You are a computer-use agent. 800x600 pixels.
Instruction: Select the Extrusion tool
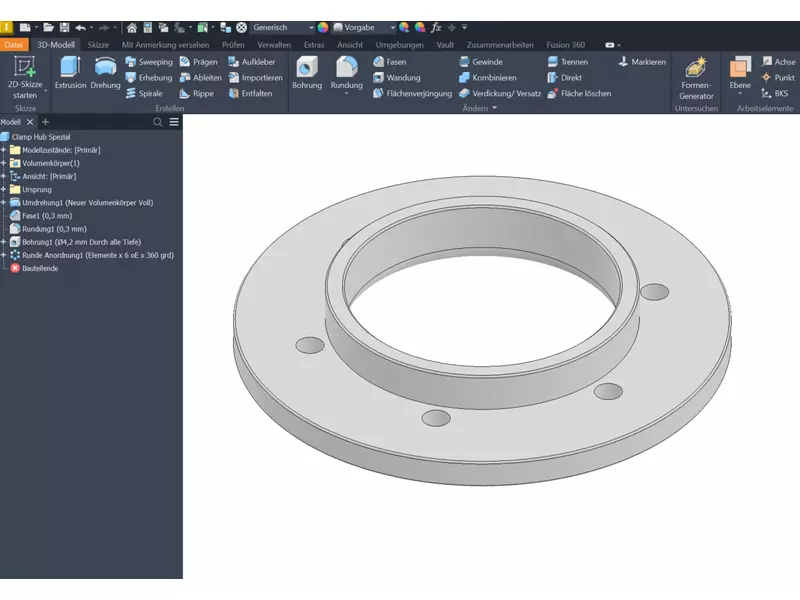tap(70, 73)
